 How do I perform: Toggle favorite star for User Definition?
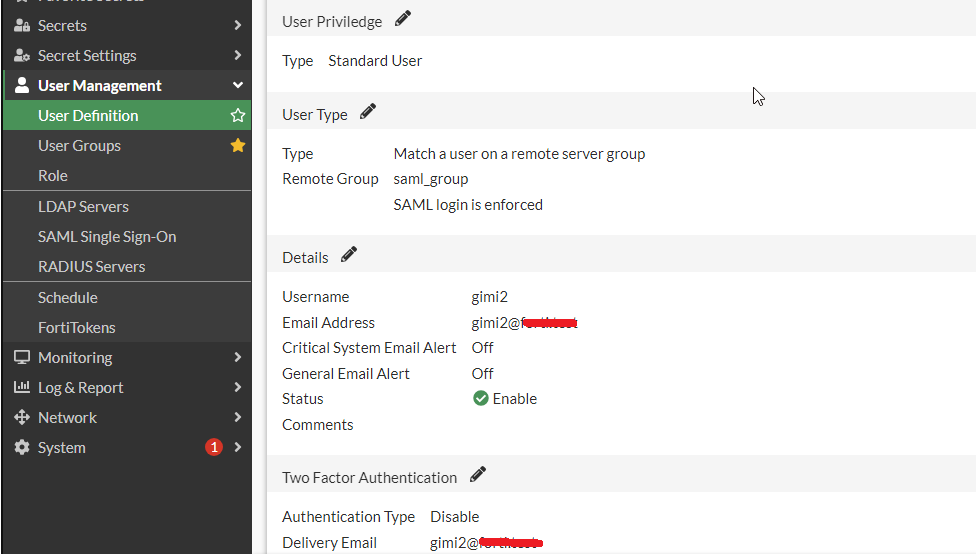238,116
